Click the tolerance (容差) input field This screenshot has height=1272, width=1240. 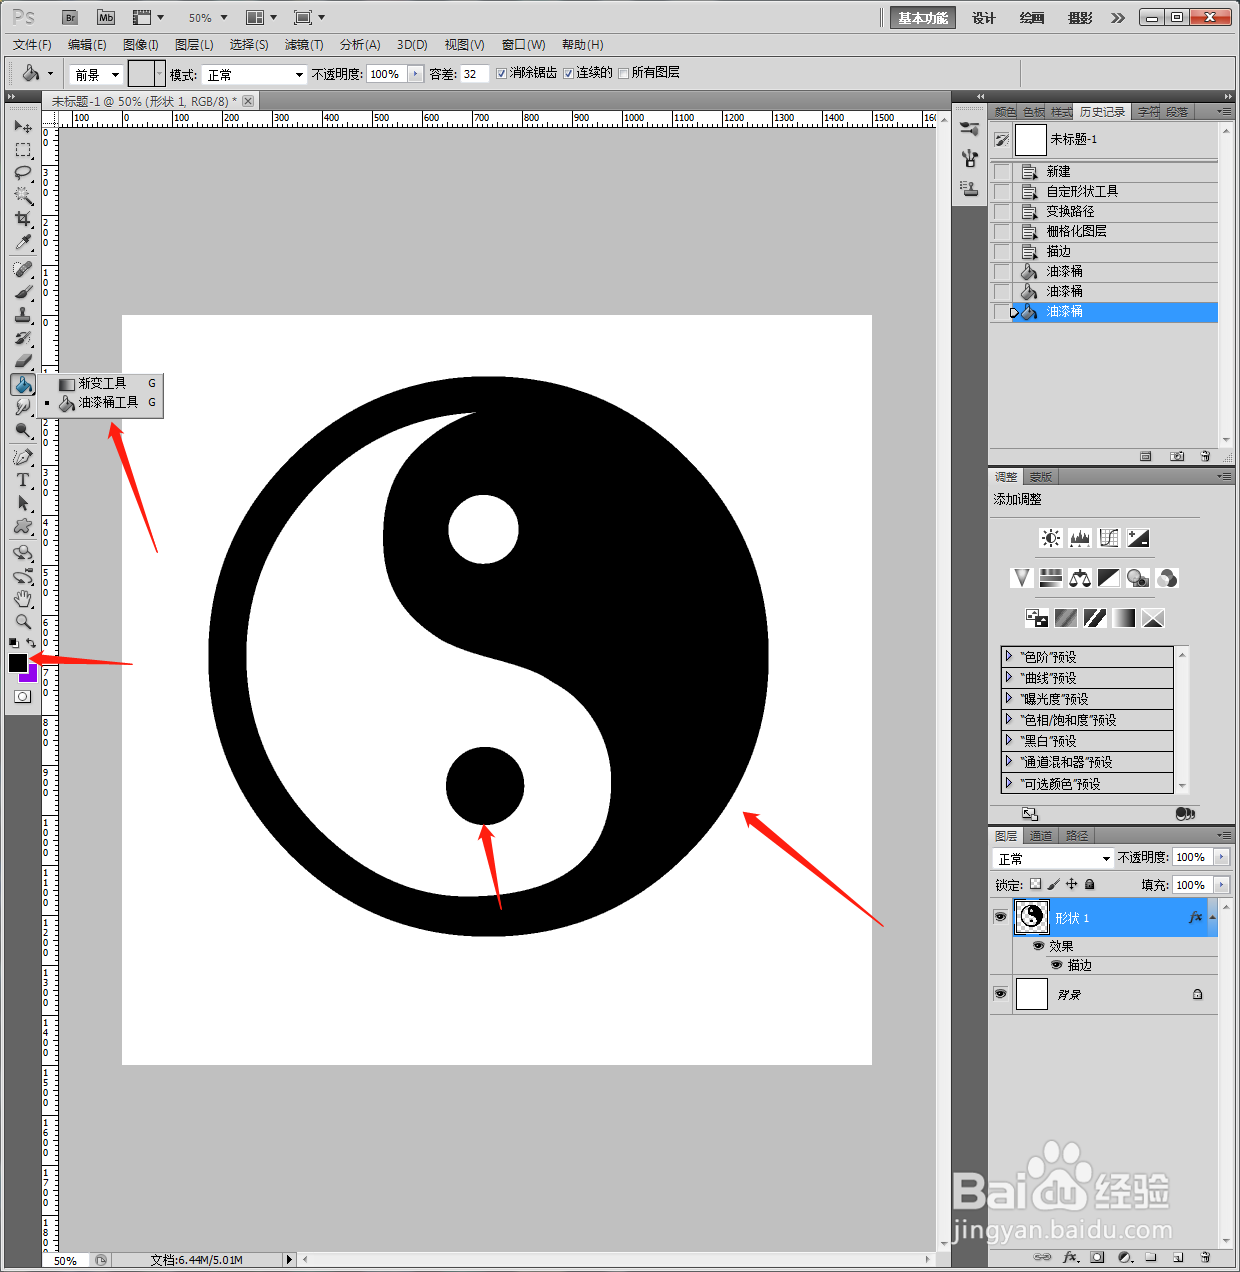tap(475, 74)
